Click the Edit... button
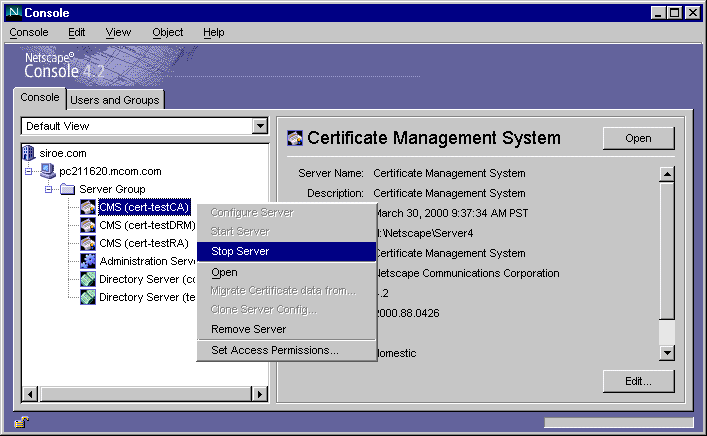This screenshot has height=436, width=707. point(638,381)
